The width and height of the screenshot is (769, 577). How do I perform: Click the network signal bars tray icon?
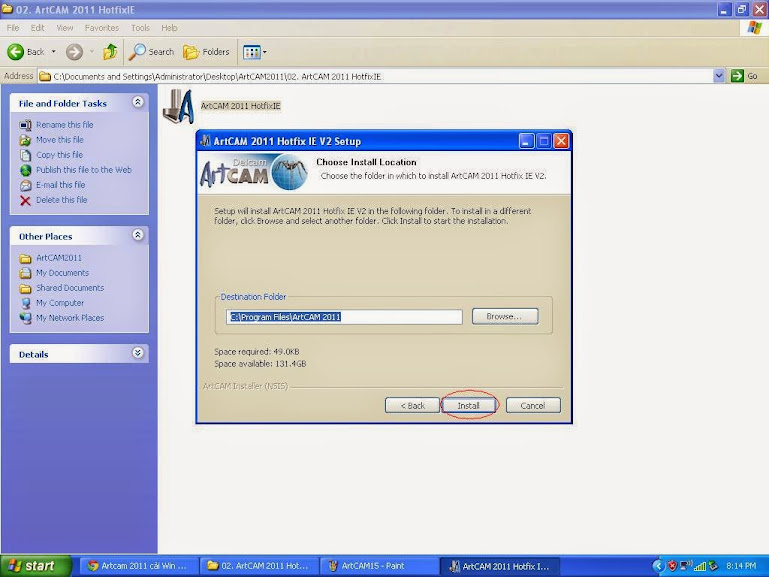pyautogui.click(x=699, y=566)
